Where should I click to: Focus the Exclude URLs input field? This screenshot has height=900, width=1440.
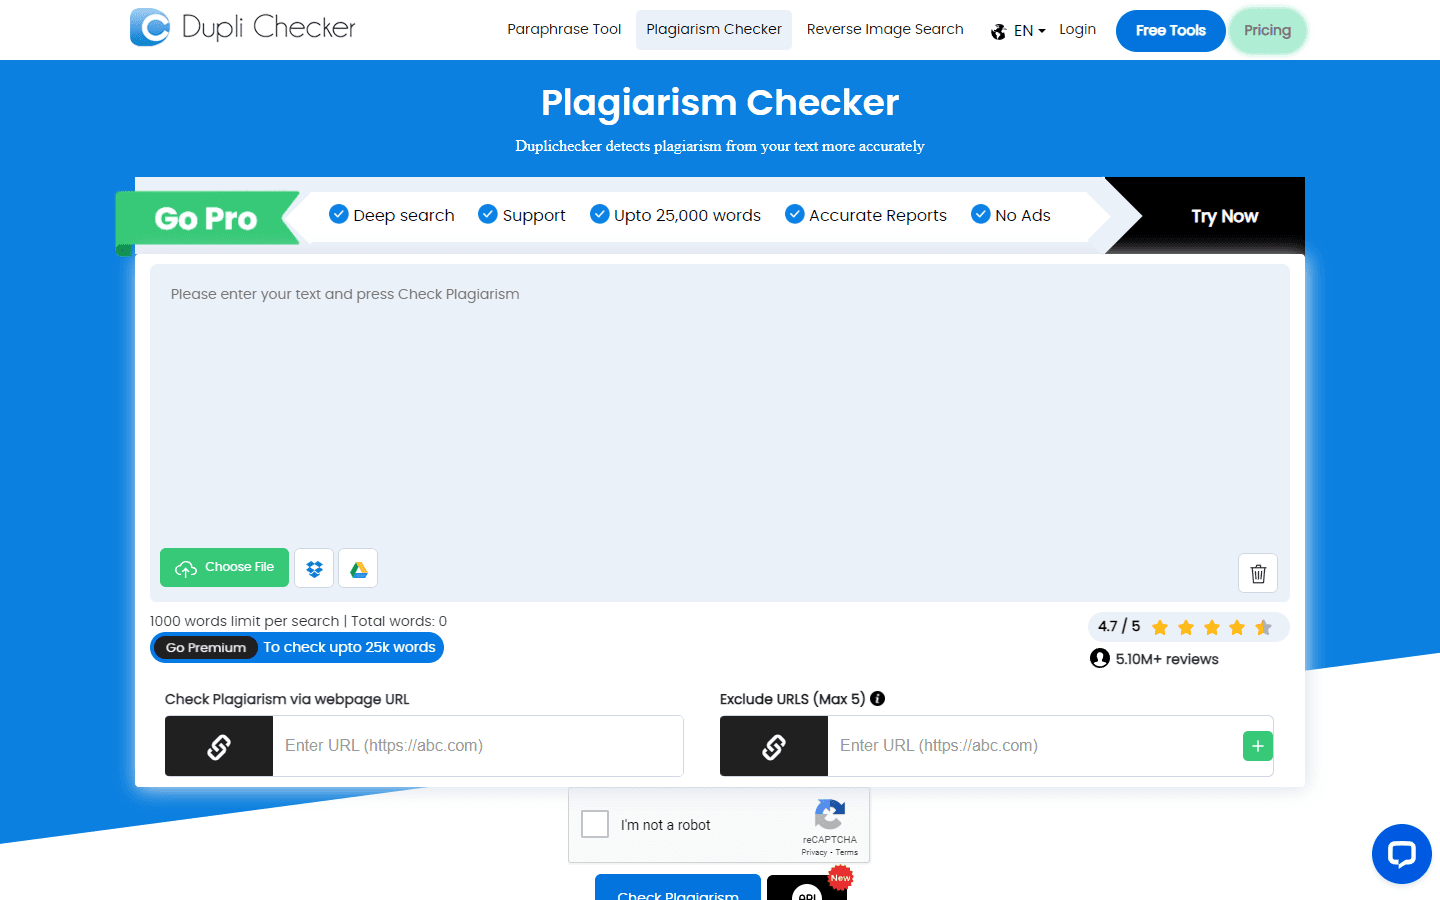pyautogui.click(x=1034, y=746)
